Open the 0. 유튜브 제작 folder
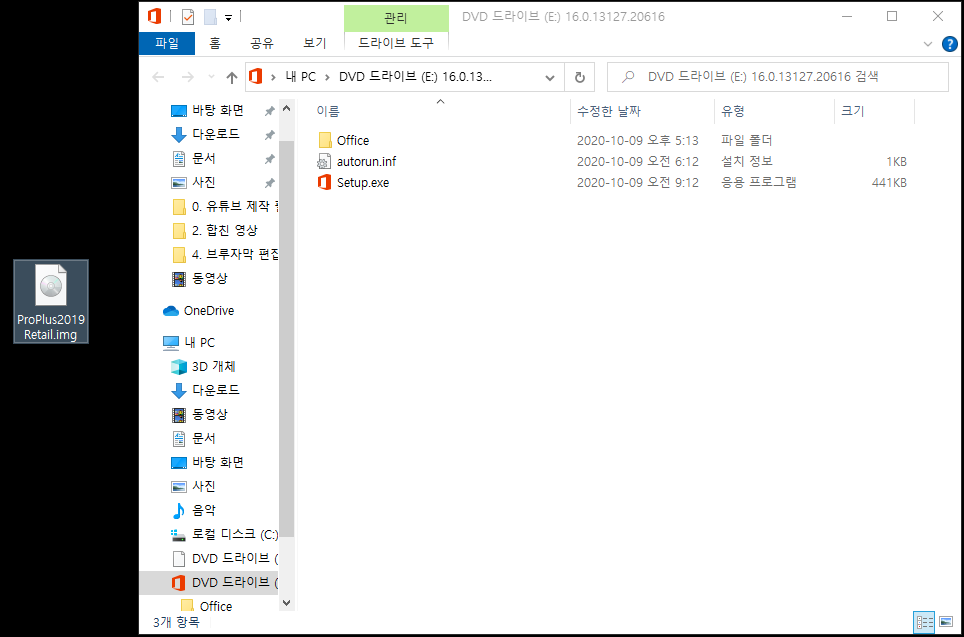The width and height of the screenshot is (964, 637). pyautogui.click(x=225, y=206)
